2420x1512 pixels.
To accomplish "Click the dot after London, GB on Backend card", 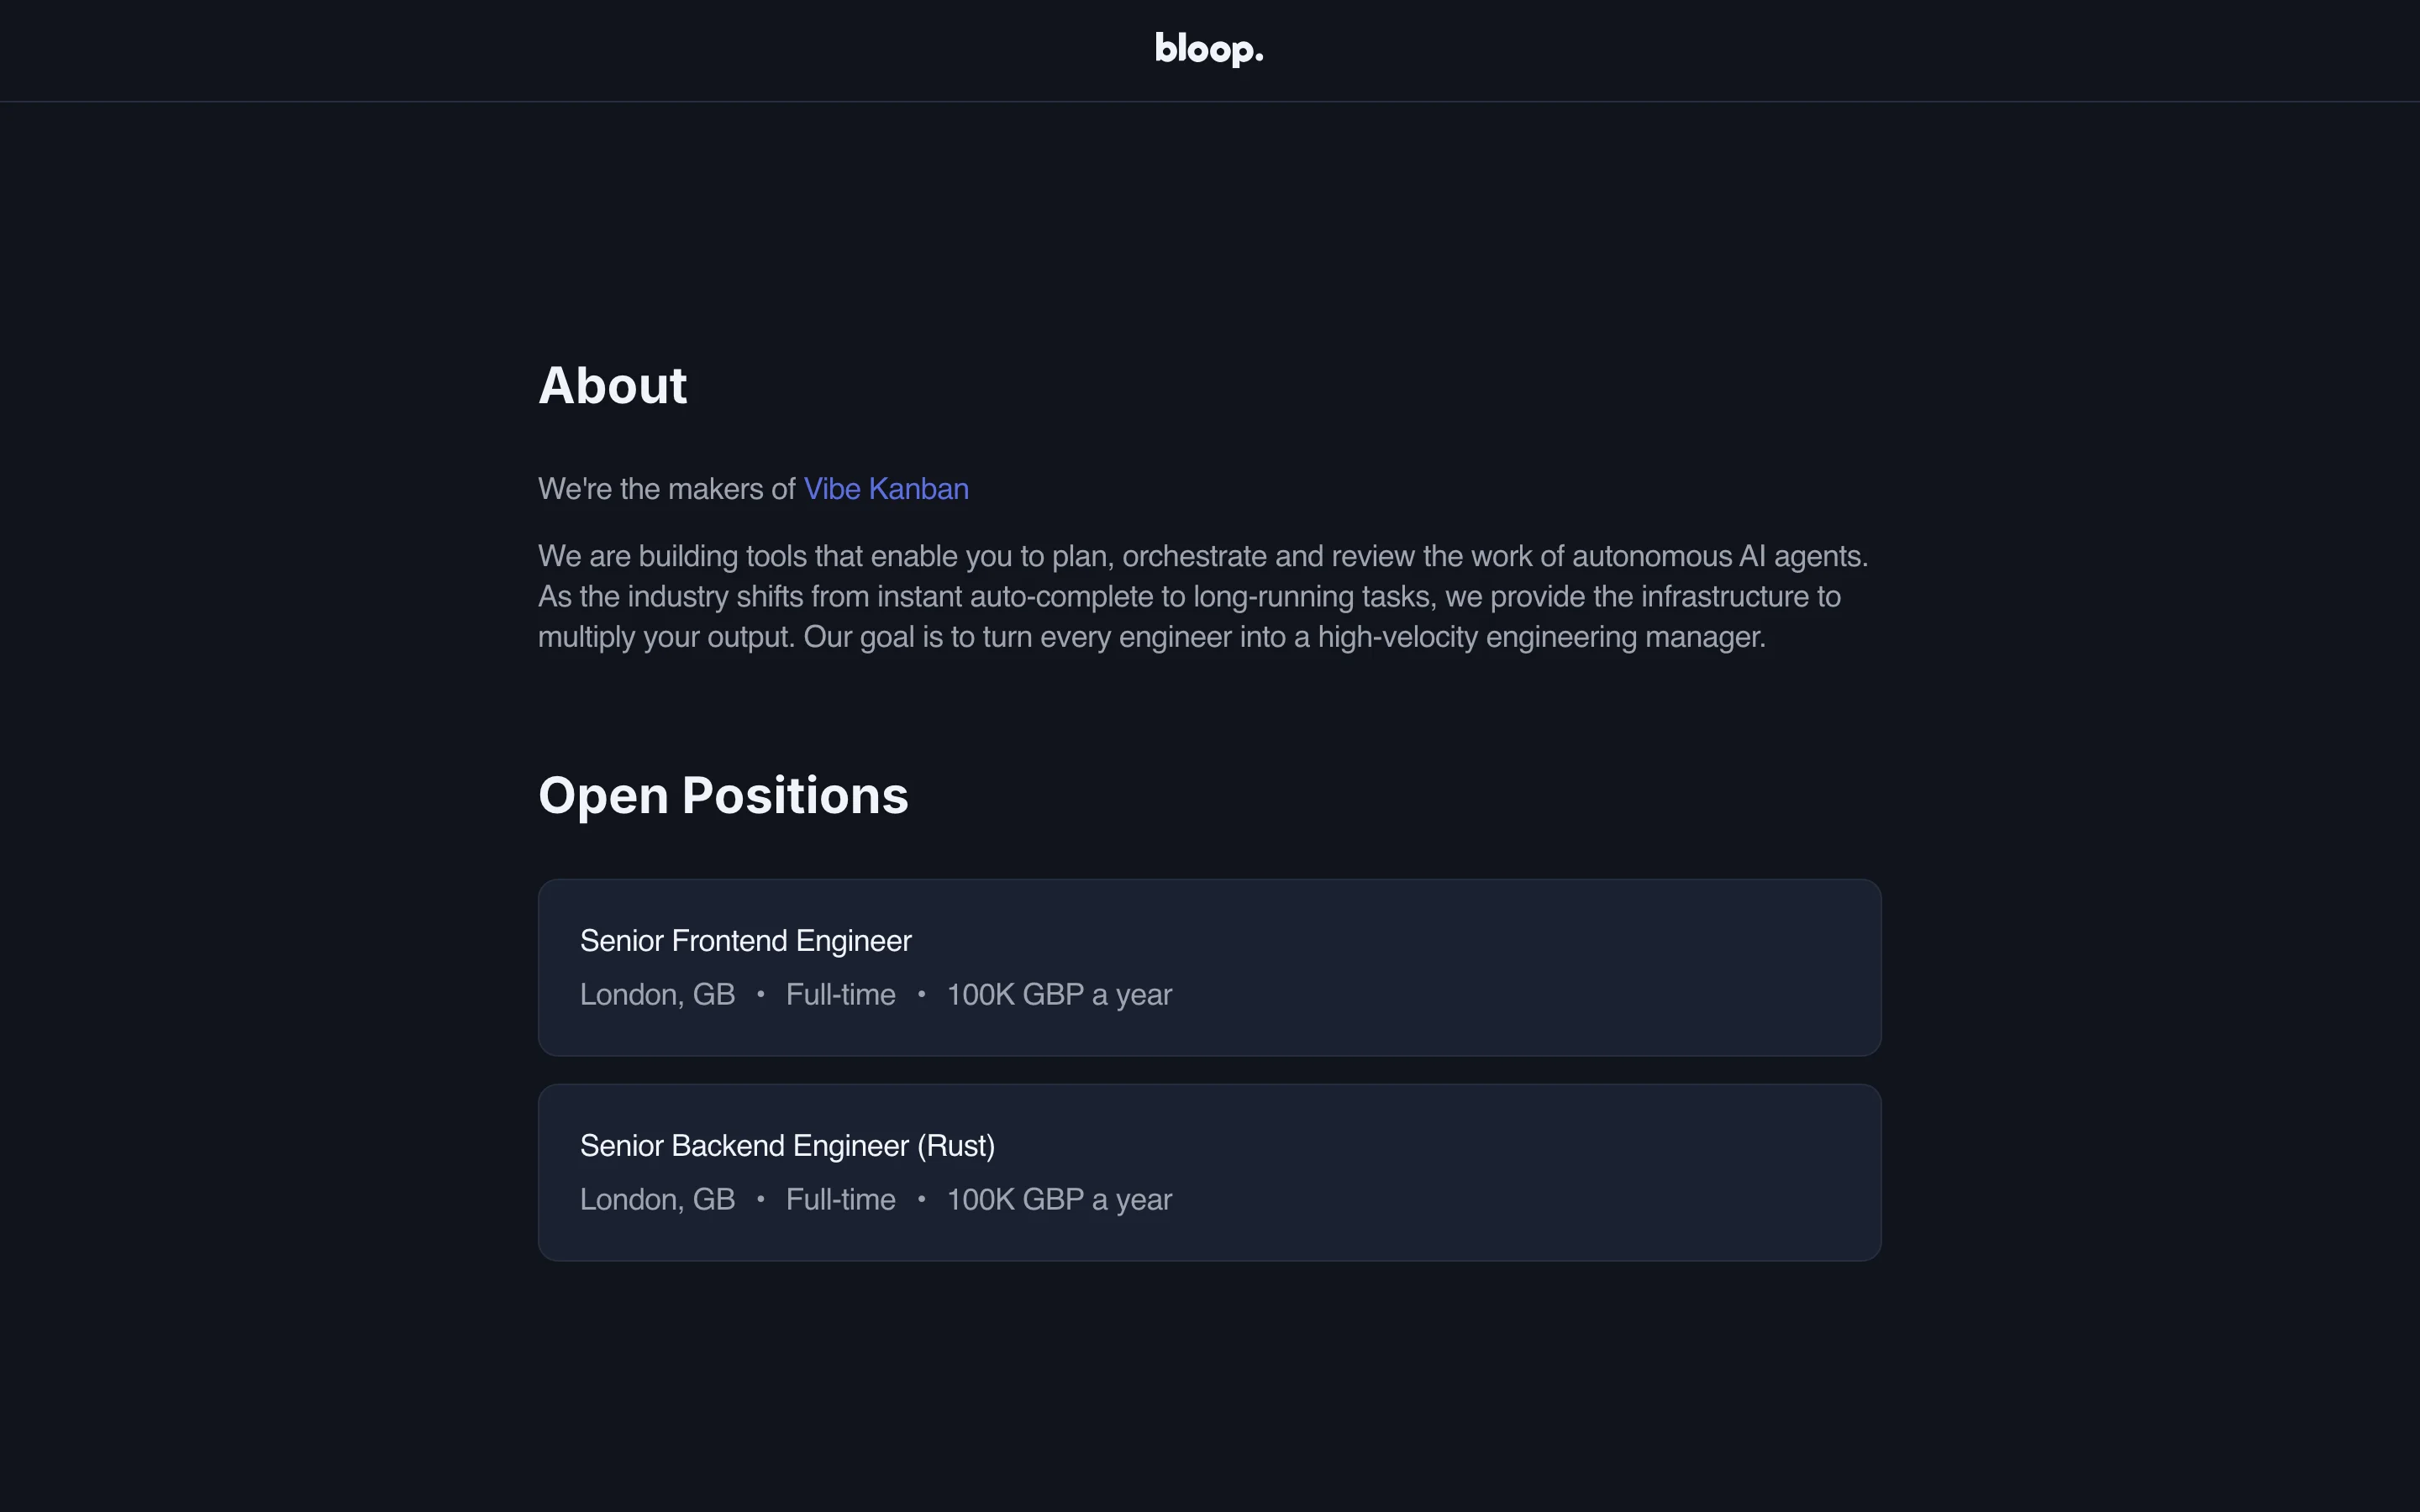I will click(761, 1199).
